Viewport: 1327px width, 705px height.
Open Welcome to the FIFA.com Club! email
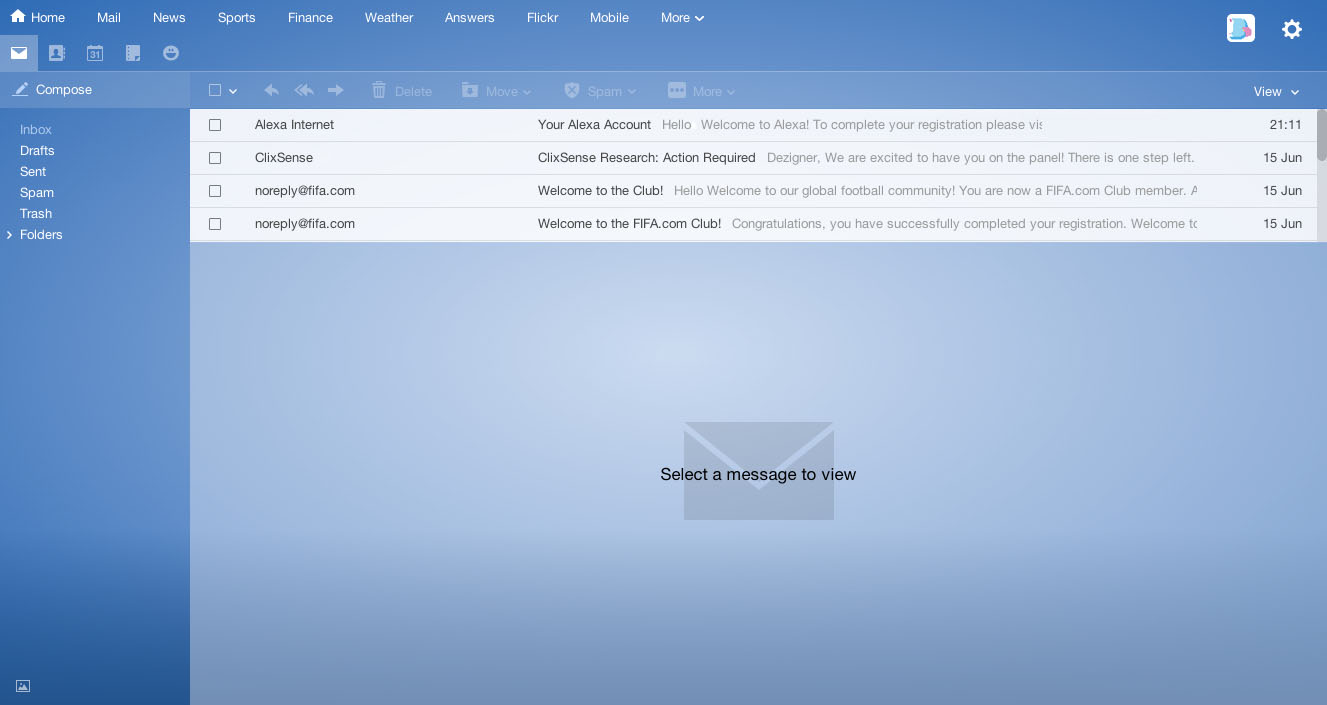pos(629,224)
